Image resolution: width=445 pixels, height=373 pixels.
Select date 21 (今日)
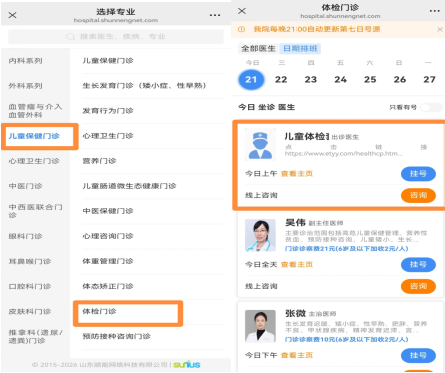(251, 79)
